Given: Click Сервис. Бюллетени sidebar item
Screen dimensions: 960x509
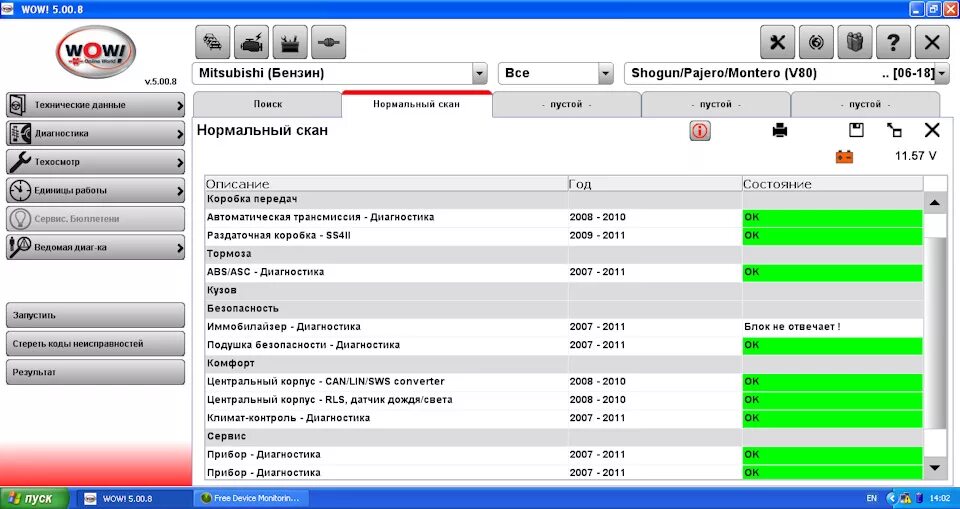Looking at the screenshot, I should [96, 219].
